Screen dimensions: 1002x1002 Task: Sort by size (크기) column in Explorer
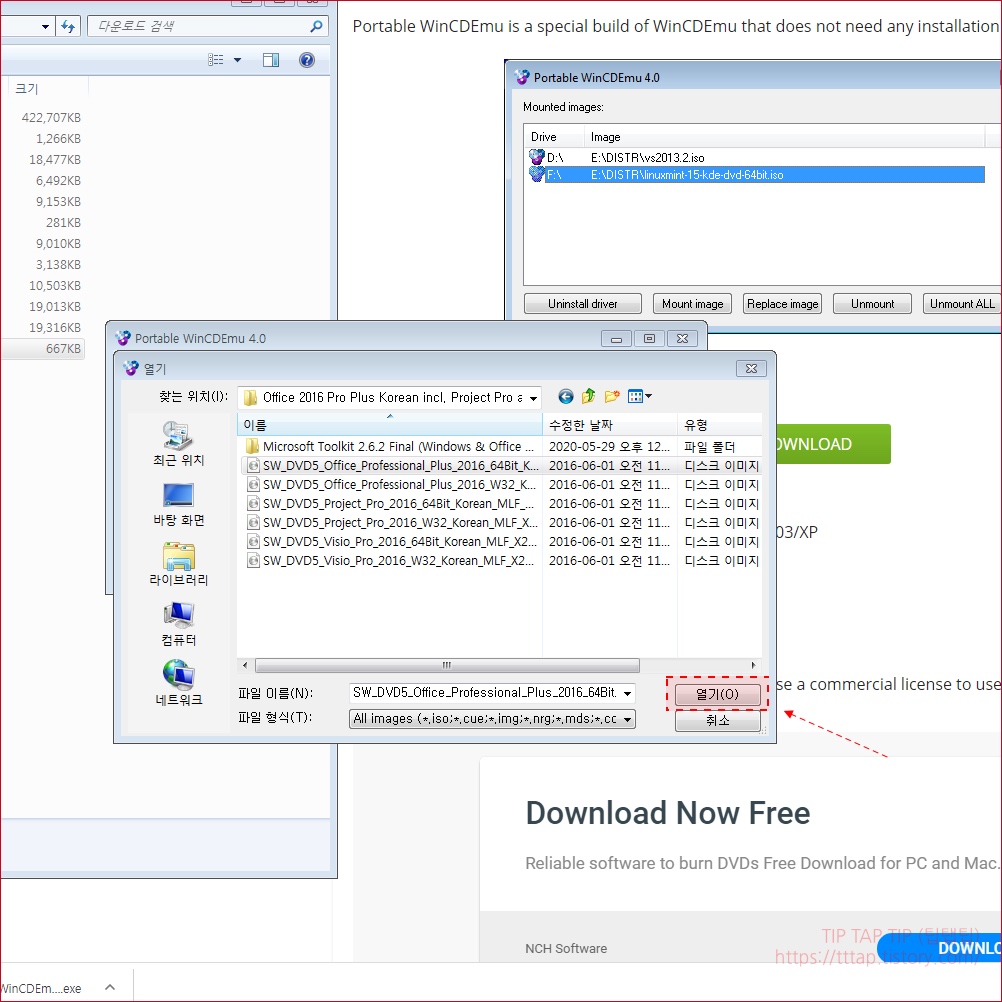pos(47,89)
